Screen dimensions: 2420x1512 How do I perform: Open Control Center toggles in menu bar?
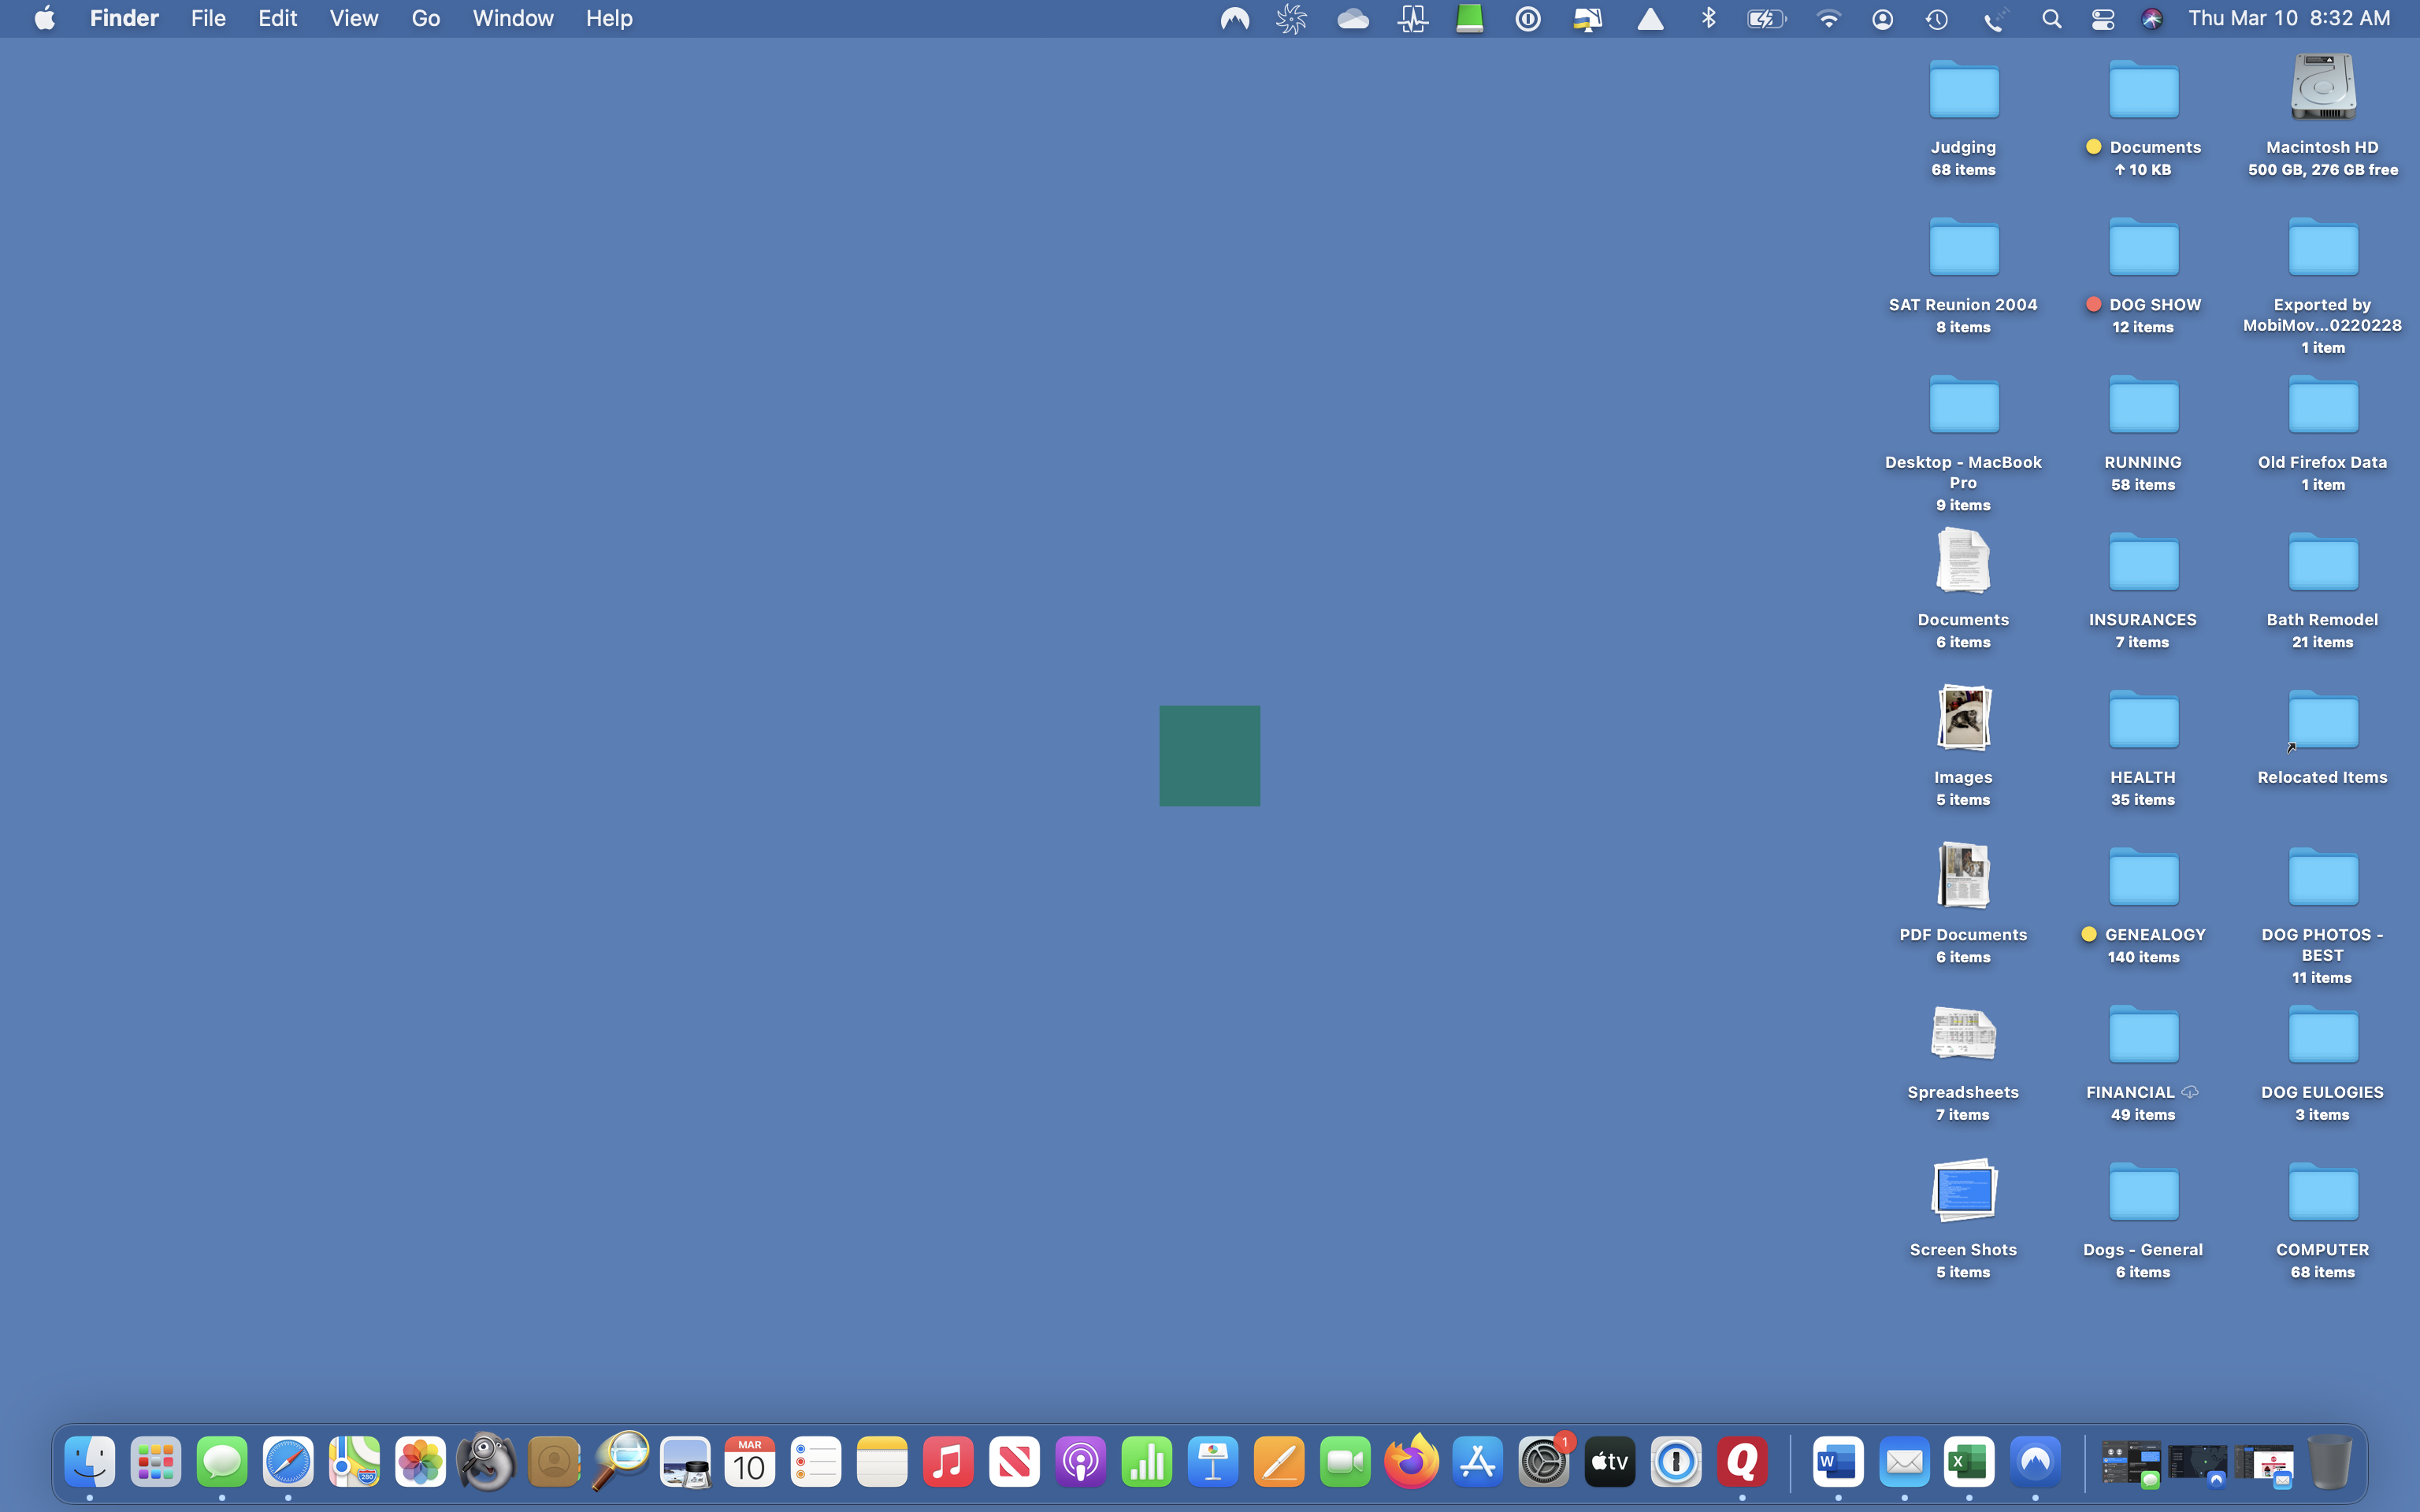2102,19
